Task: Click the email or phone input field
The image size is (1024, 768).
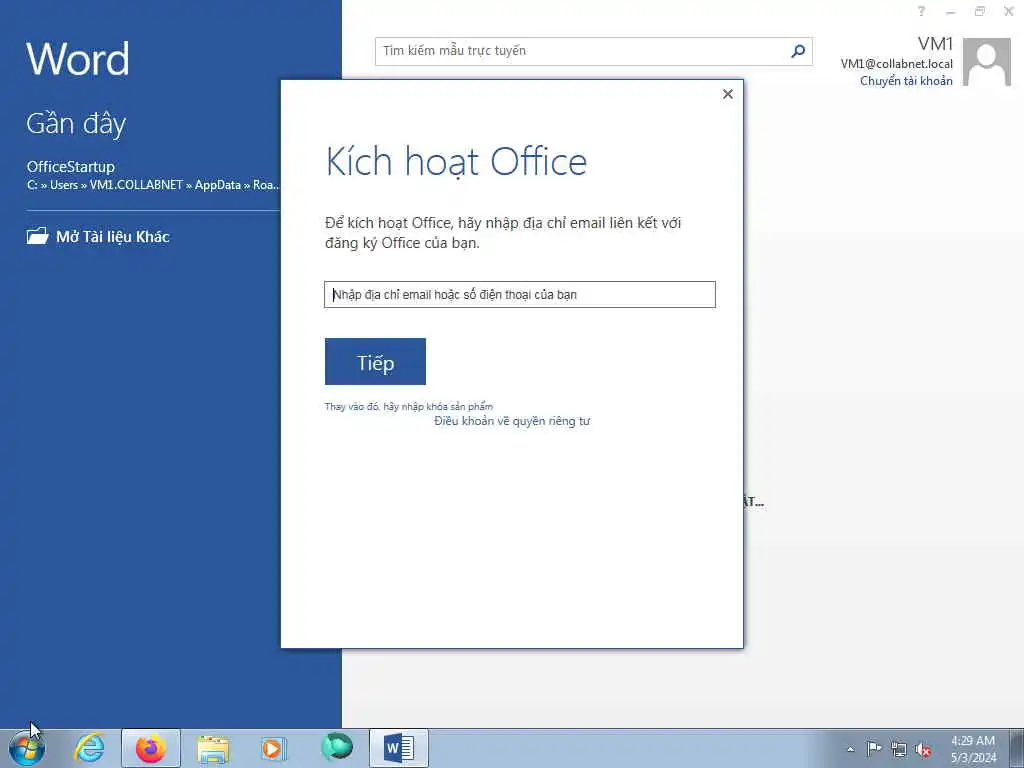Action: click(x=520, y=295)
